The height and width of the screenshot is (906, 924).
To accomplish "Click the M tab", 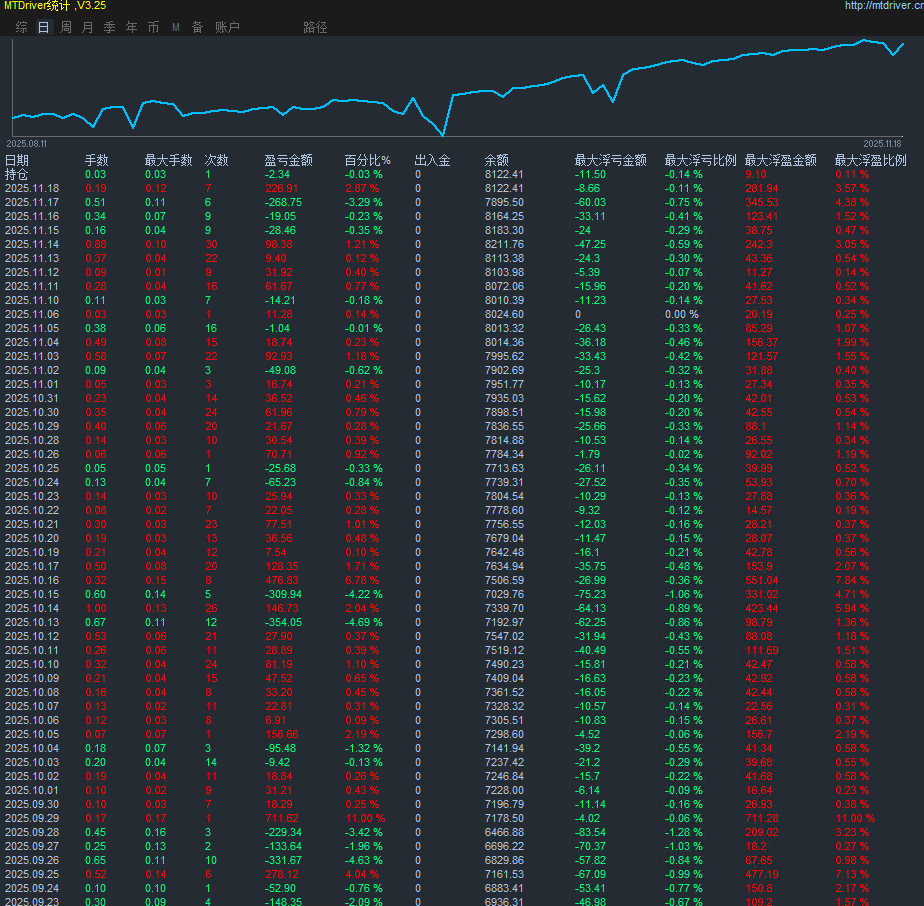I will (176, 27).
